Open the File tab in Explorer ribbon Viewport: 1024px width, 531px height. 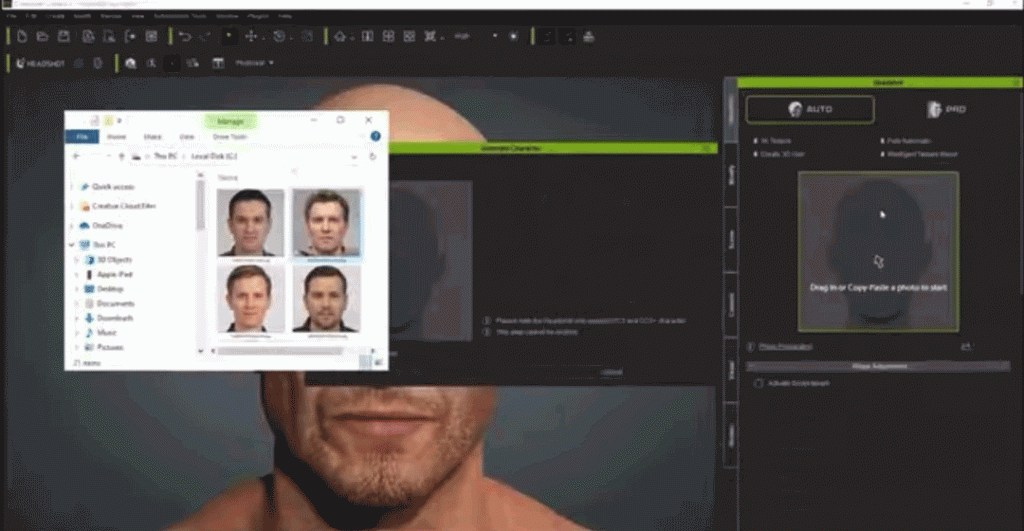pos(82,137)
